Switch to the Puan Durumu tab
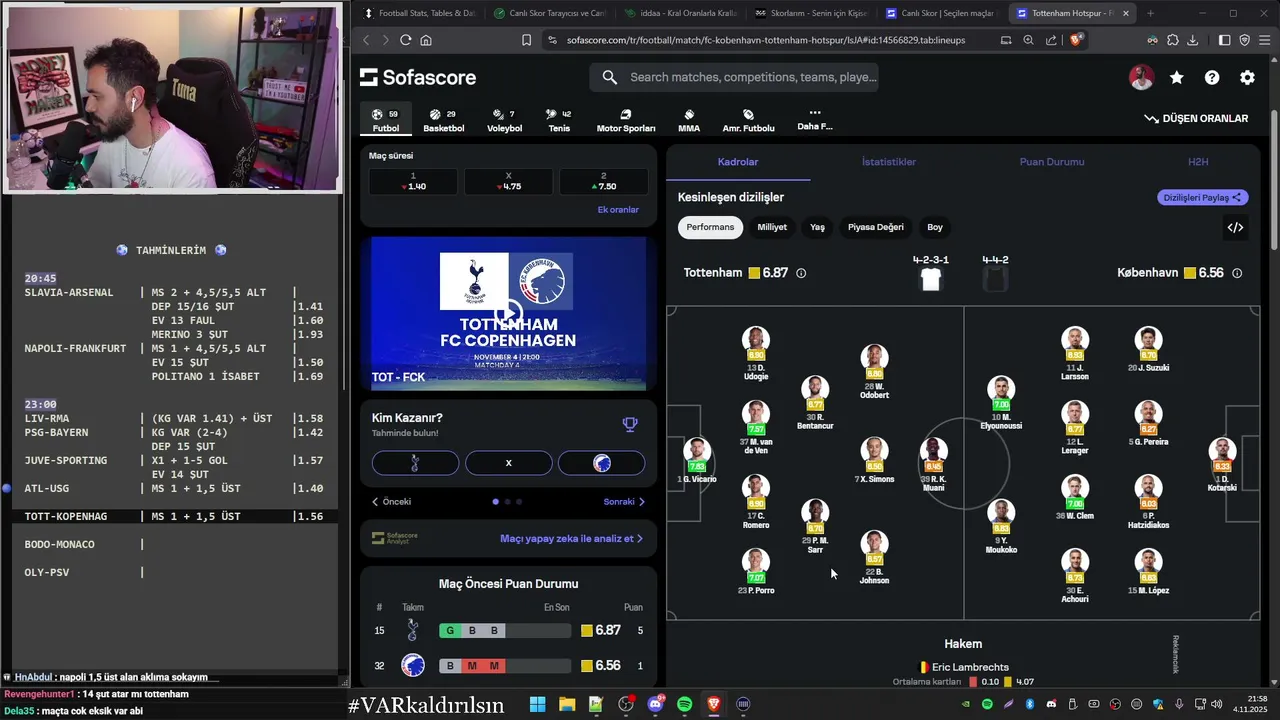 tap(1051, 162)
